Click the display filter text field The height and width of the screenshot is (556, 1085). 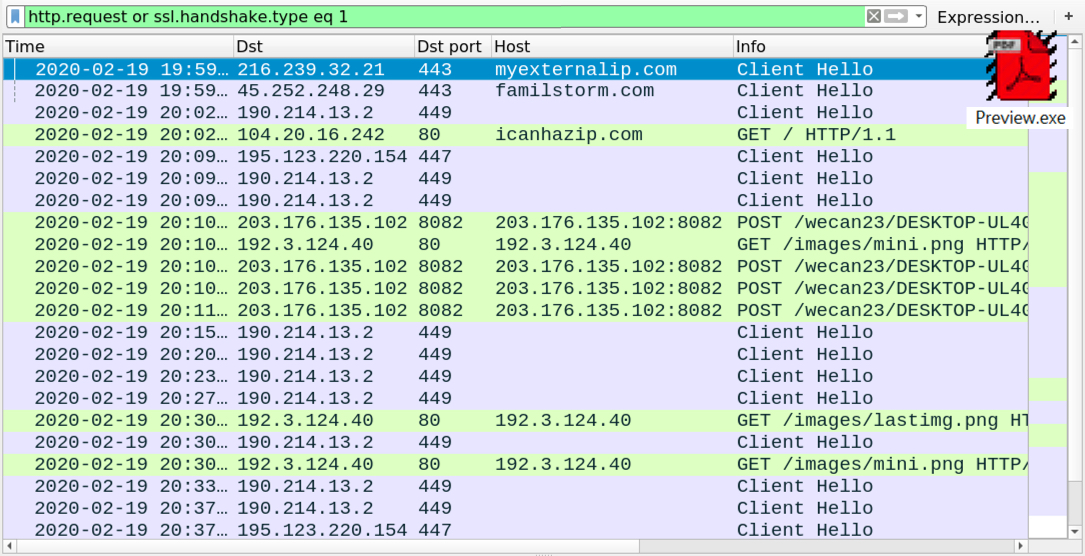(445, 17)
